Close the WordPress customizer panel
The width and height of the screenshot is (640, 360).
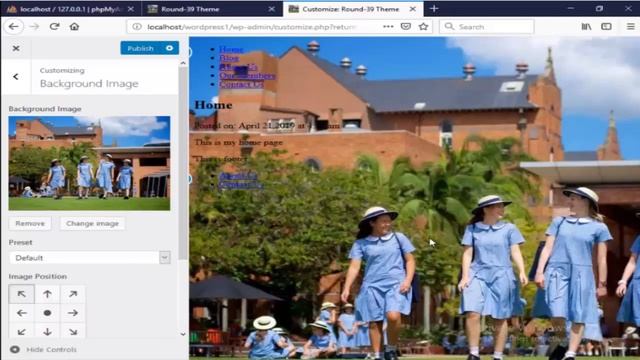point(16,48)
